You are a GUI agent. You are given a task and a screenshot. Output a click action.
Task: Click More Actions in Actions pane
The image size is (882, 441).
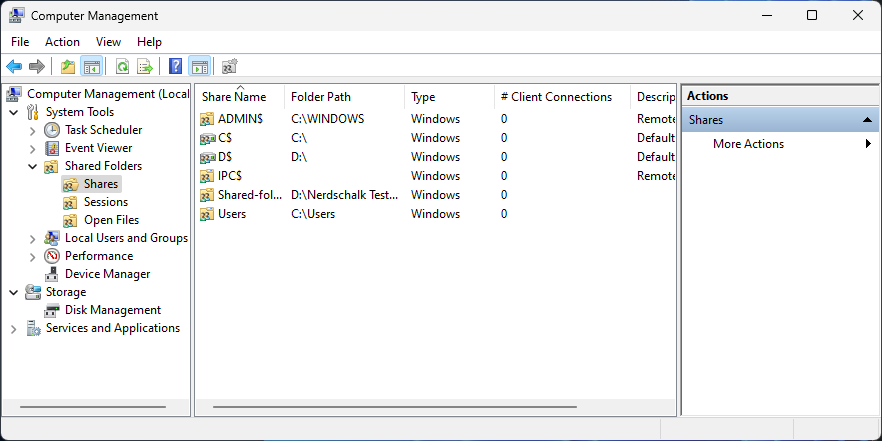(748, 144)
